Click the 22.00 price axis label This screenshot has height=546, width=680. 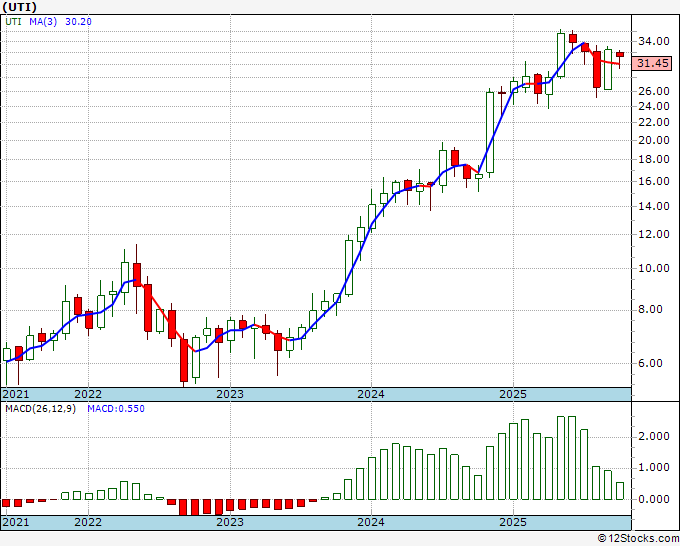(653, 122)
